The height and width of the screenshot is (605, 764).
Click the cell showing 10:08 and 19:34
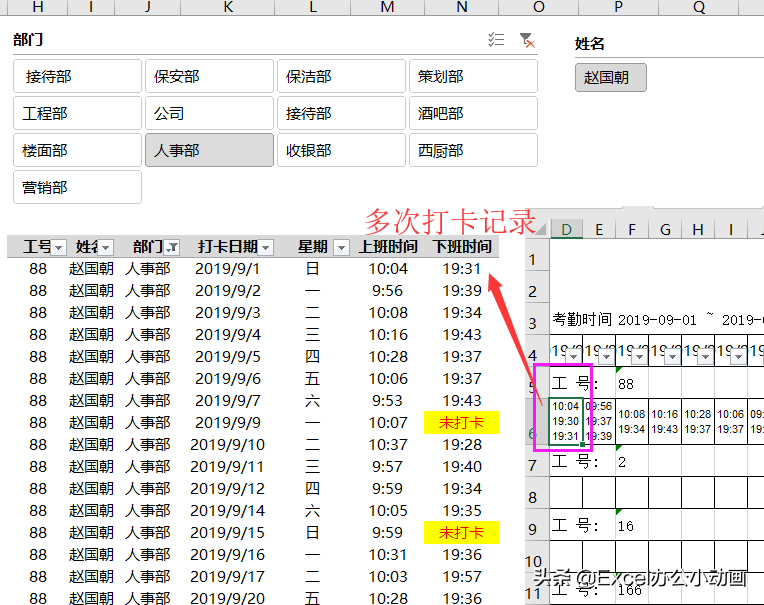click(x=632, y=421)
